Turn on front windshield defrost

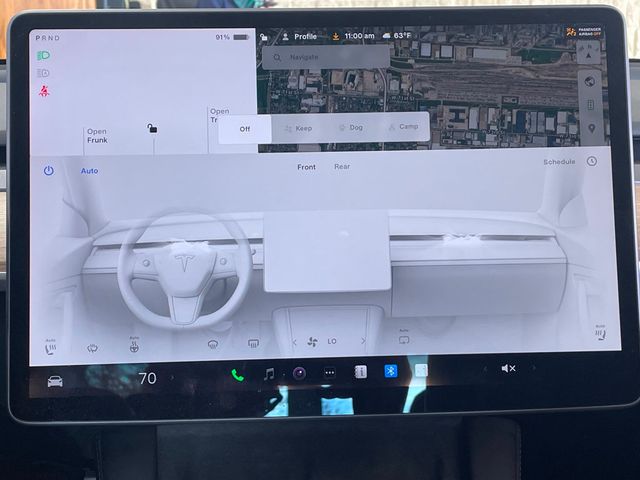coord(213,344)
